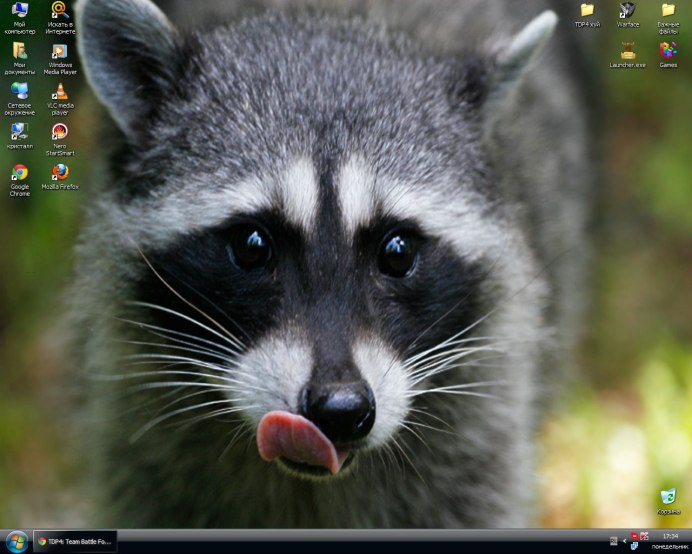Open the Мой компьютер desktop icon
Image resolution: width=692 pixels, height=554 pixels.
tap(19, 18)
